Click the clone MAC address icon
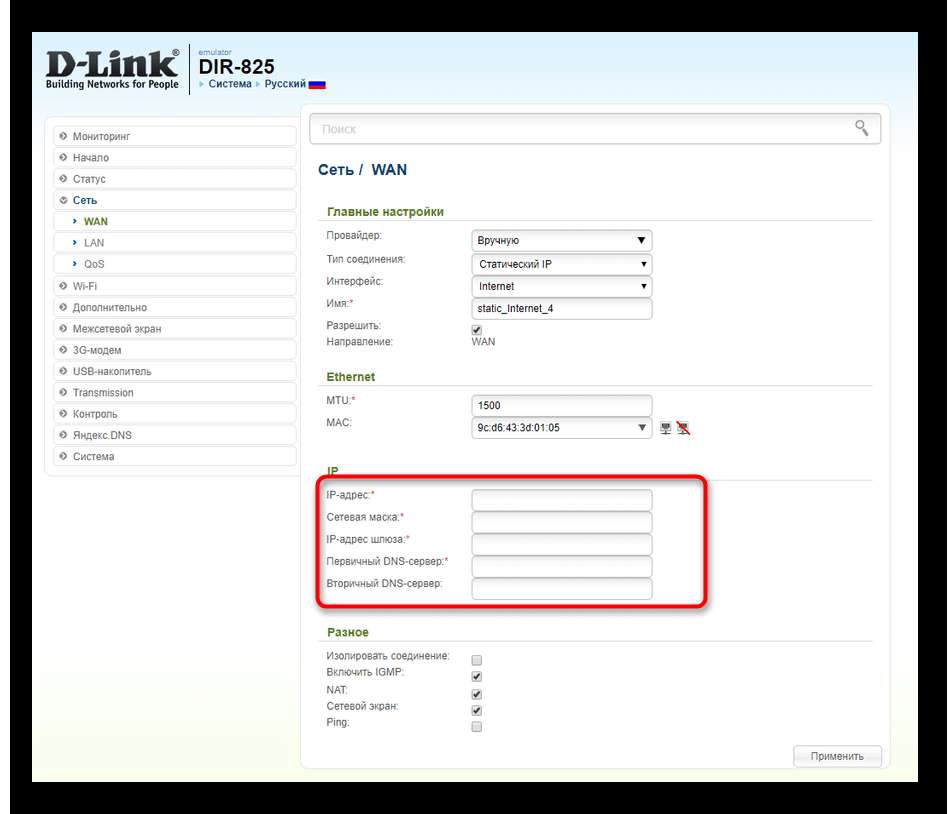 pyautogui.click(x=665, y=428)
